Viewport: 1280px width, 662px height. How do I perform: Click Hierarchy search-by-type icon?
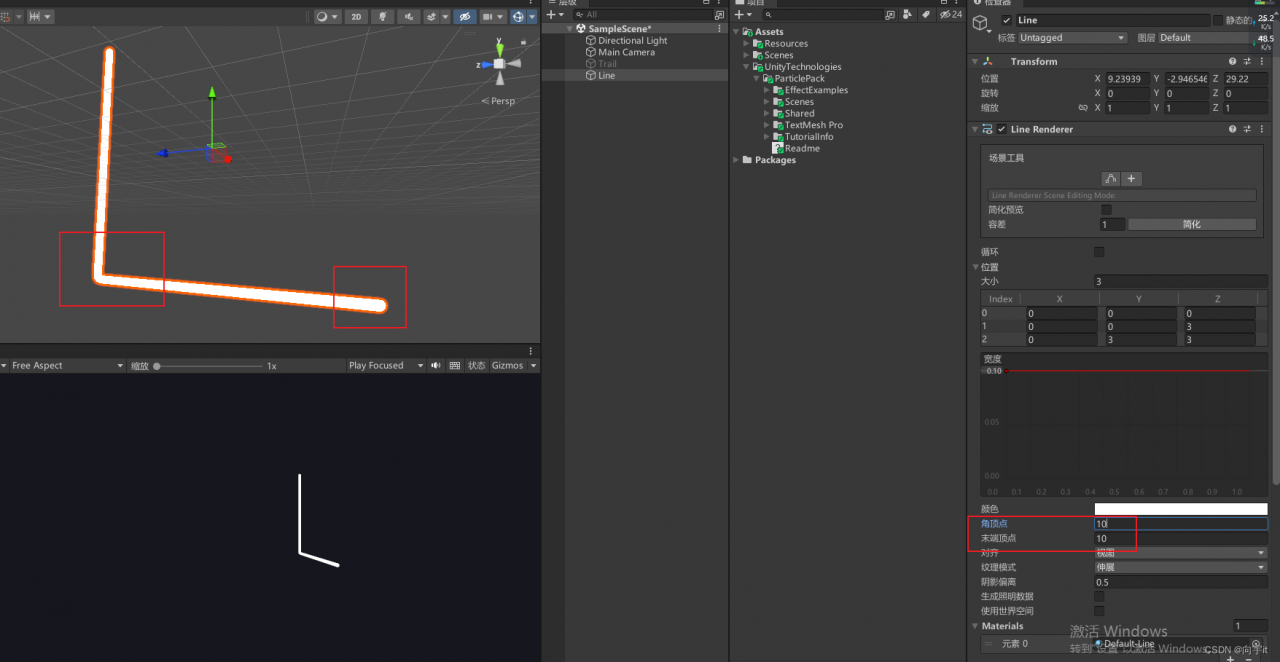point(719,15)
